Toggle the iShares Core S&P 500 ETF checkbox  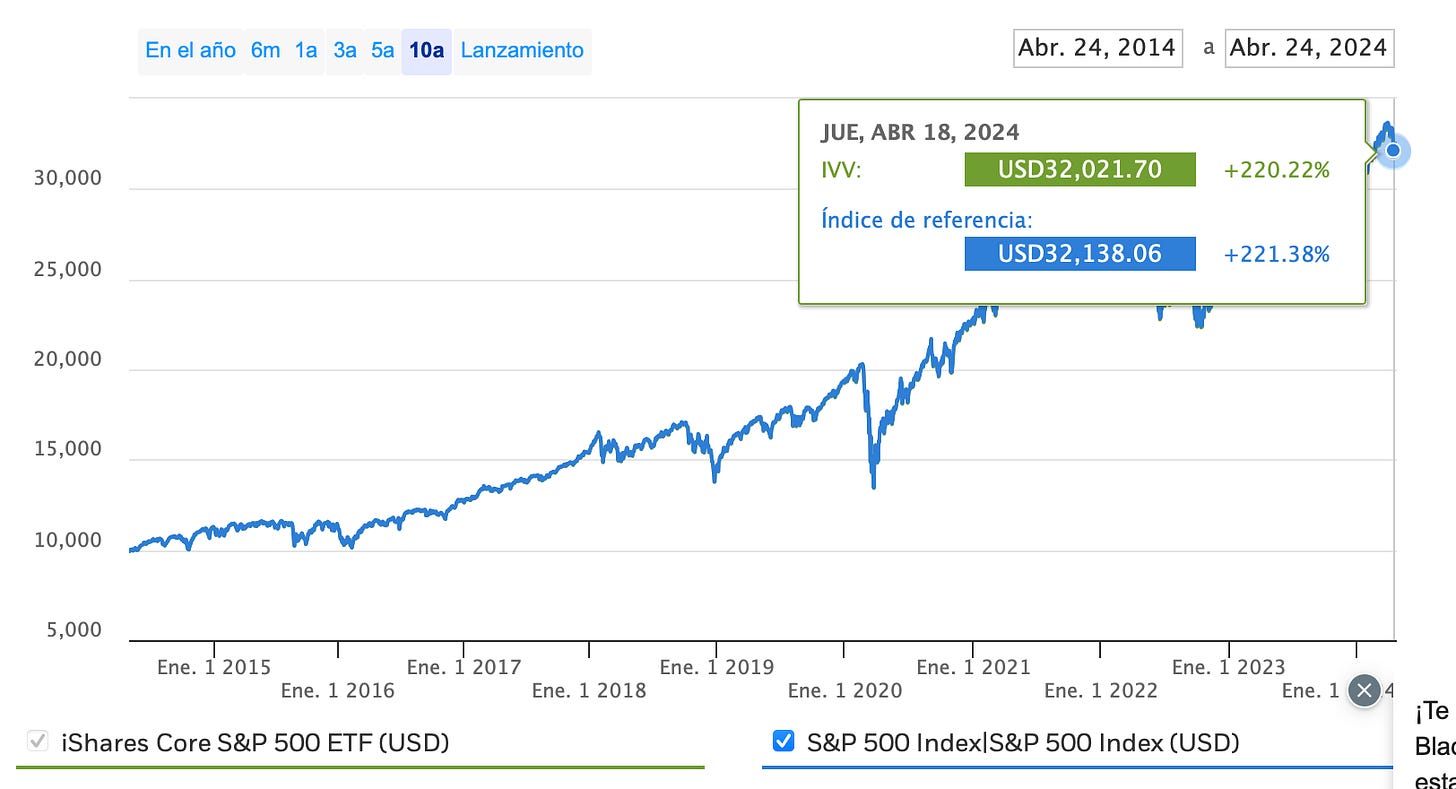click(x=38, y=742)
